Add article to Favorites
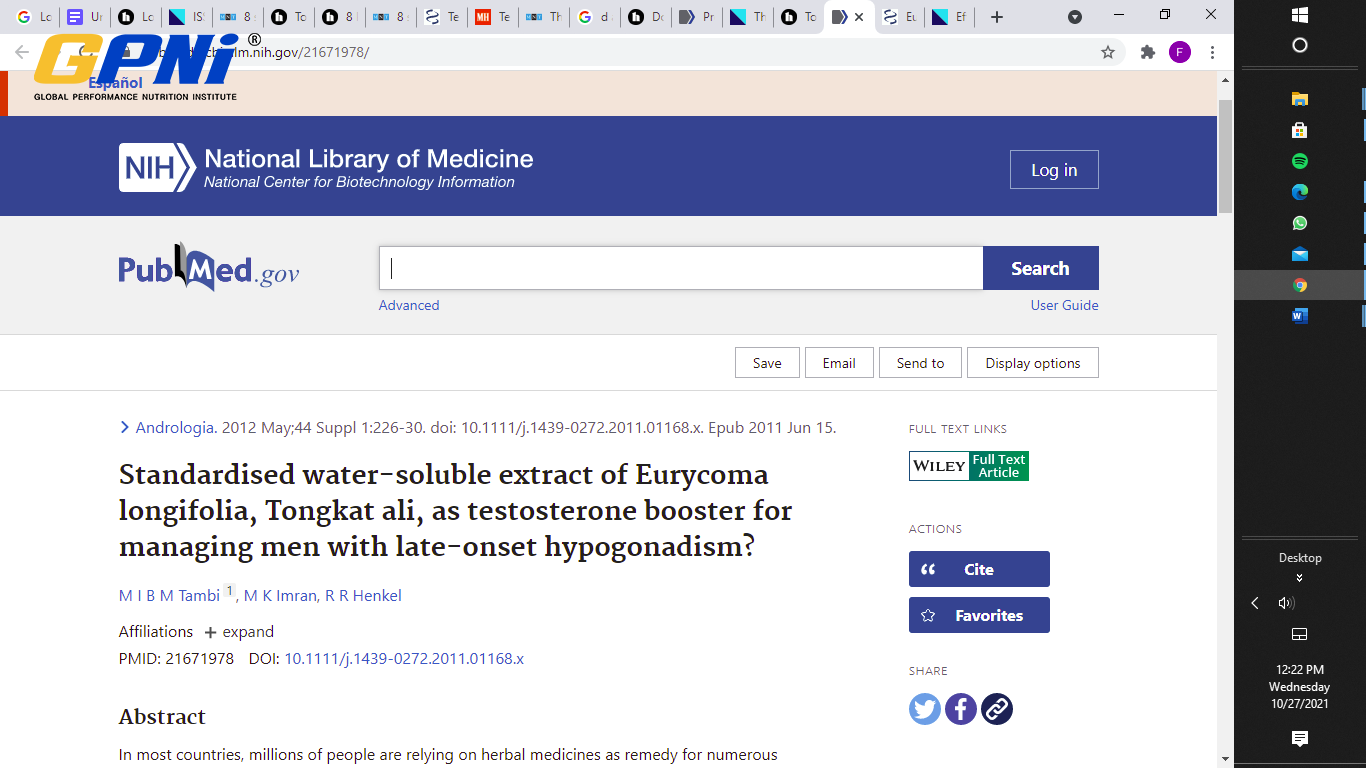Screen dimensions: 1366x768 click(979, 615)
